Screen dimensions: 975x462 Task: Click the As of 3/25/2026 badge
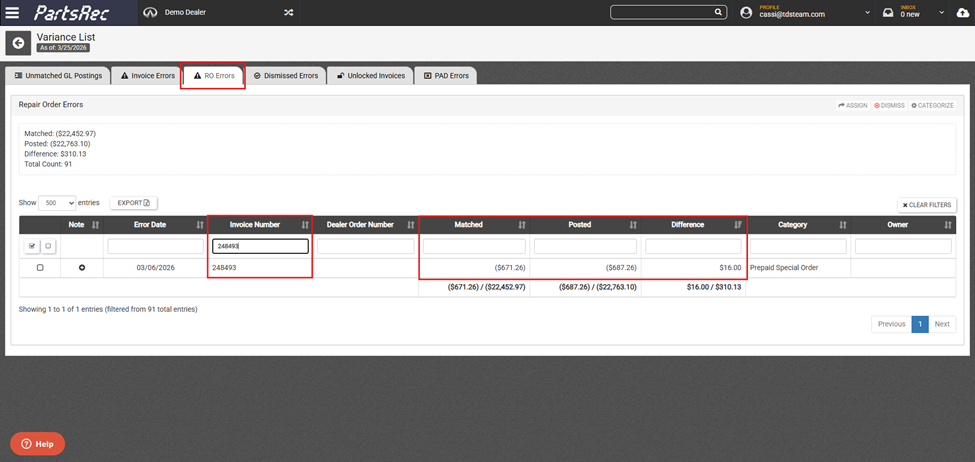coord(63,48)
